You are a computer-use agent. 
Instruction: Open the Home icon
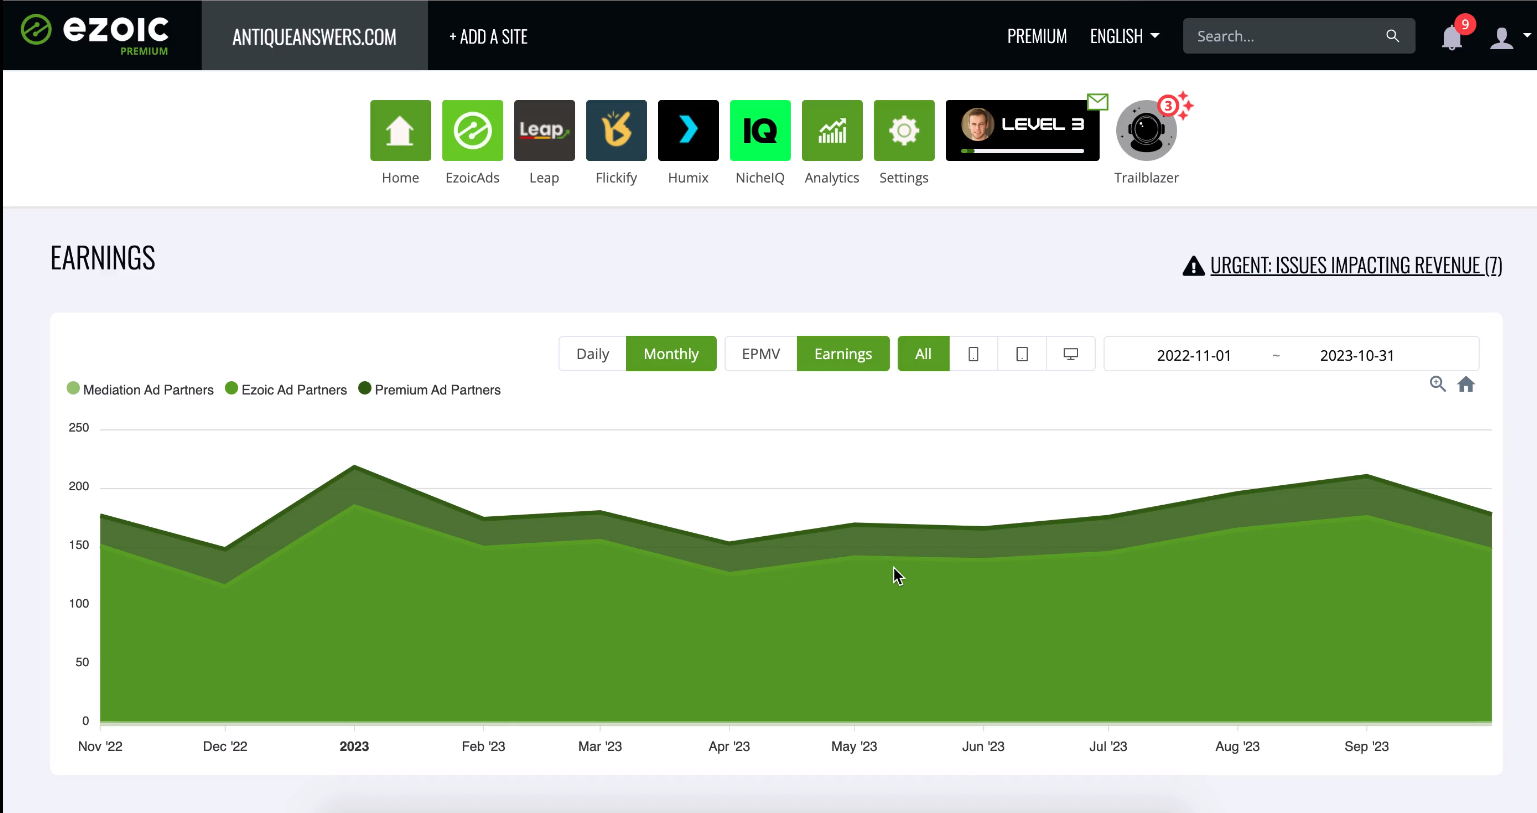tap(400, 130)
